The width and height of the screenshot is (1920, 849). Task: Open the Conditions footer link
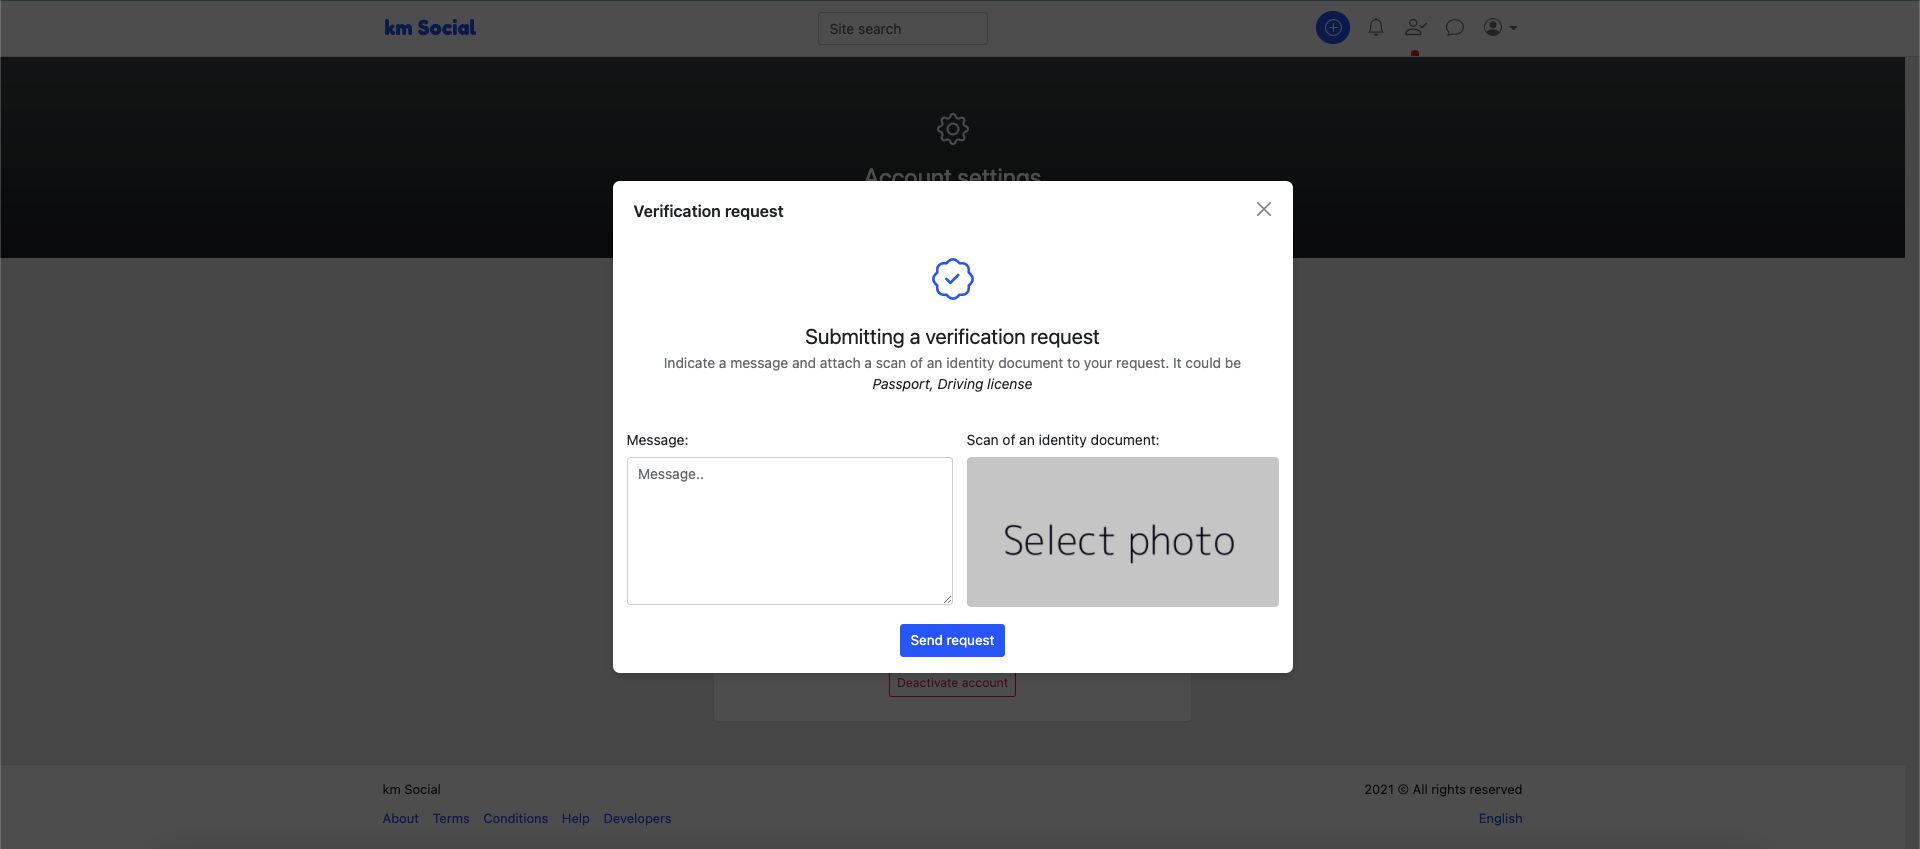(x=515, y=818)
